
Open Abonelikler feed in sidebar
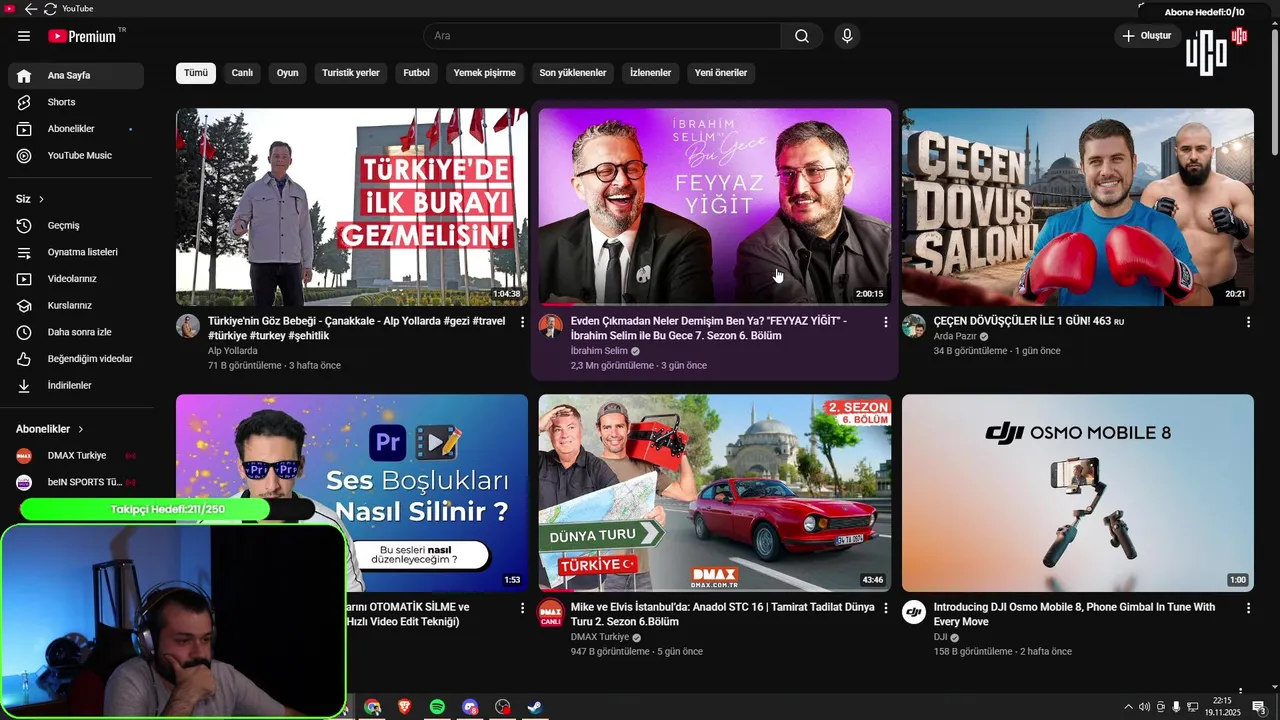pyautogui.click(x=76, y=129)
